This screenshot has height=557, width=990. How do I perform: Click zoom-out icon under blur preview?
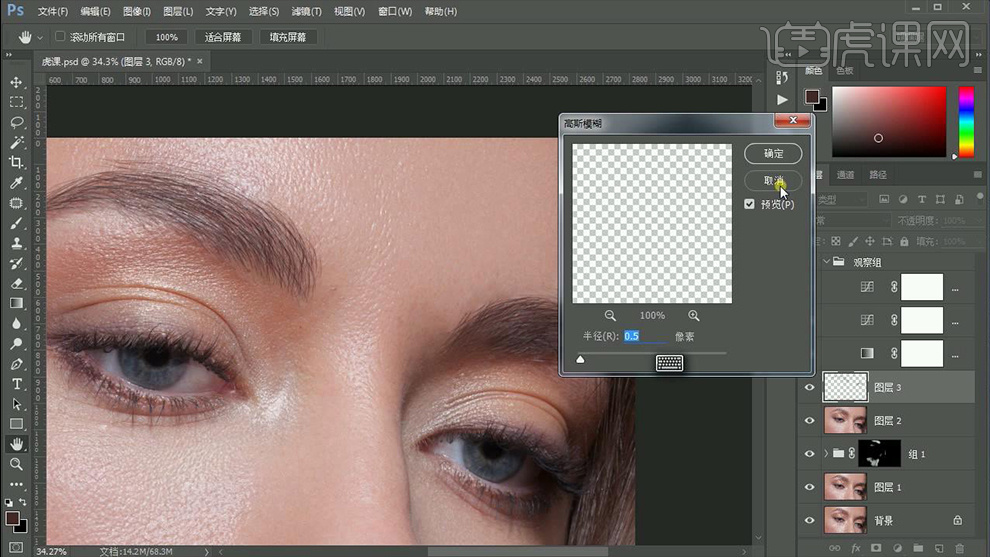610,316
